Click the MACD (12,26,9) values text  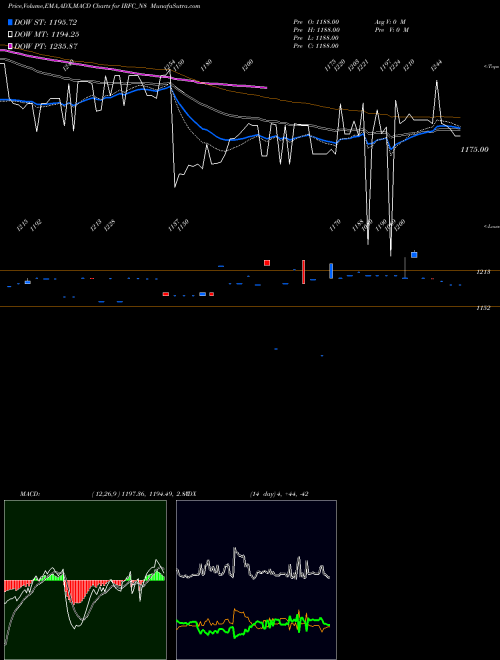tap(139, 494)
